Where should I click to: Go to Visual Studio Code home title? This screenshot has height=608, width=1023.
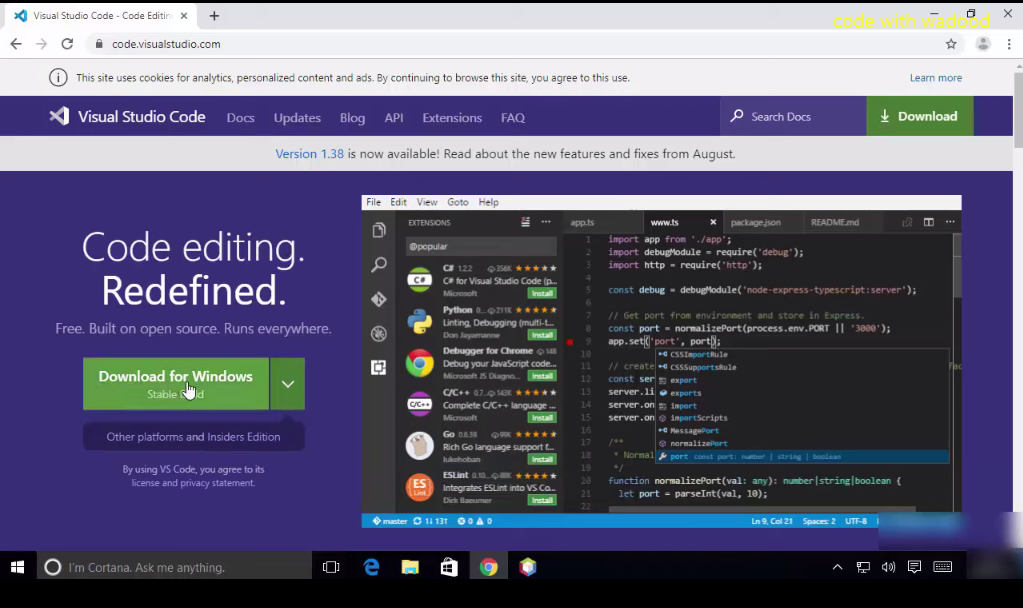tap(142, 117)
